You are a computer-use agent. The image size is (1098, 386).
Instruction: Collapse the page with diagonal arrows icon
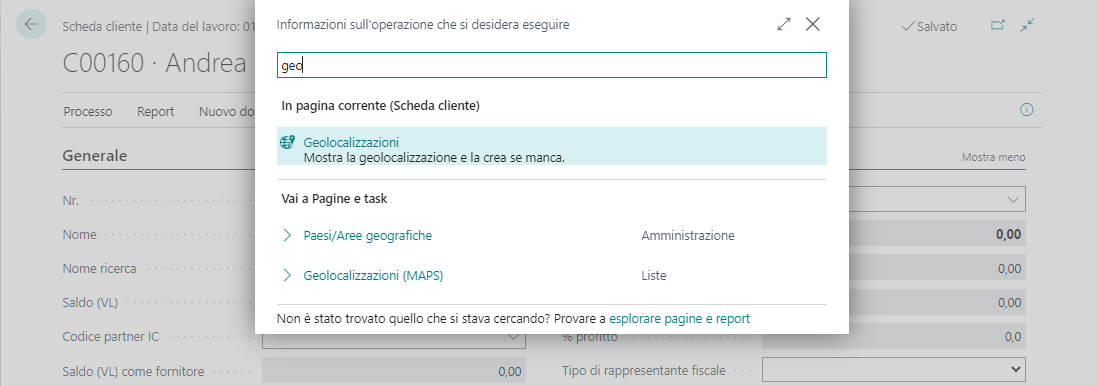pos(1027,25)
